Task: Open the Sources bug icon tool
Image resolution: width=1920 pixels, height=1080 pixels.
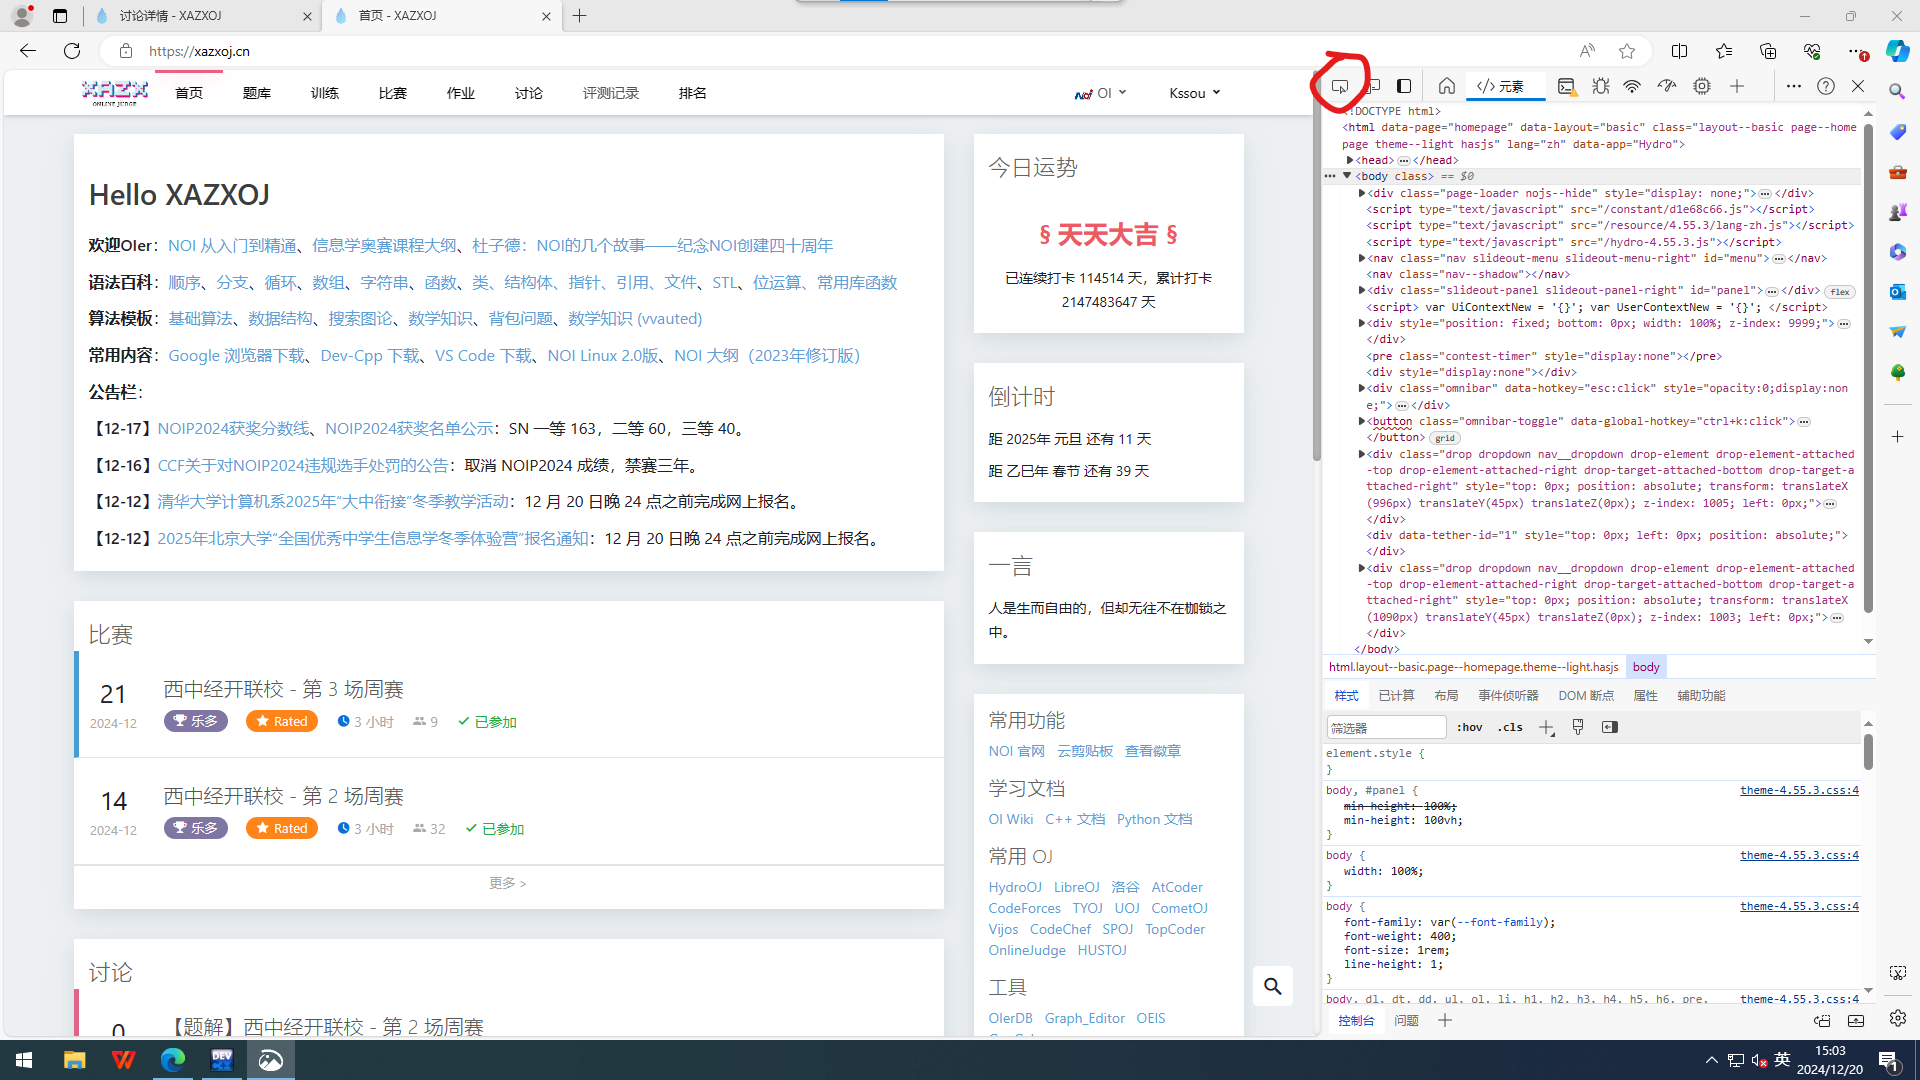Action: tap(1600, 87)
